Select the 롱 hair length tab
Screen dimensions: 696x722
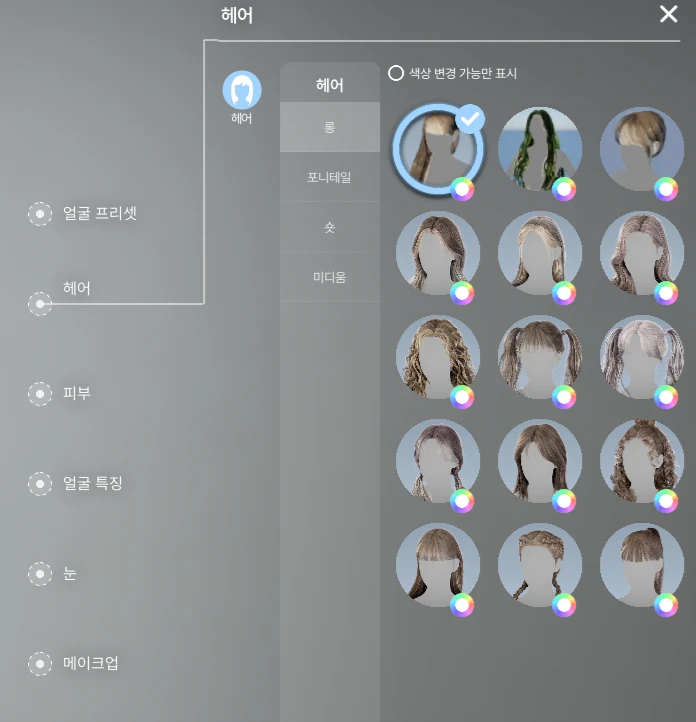[329, 127]
